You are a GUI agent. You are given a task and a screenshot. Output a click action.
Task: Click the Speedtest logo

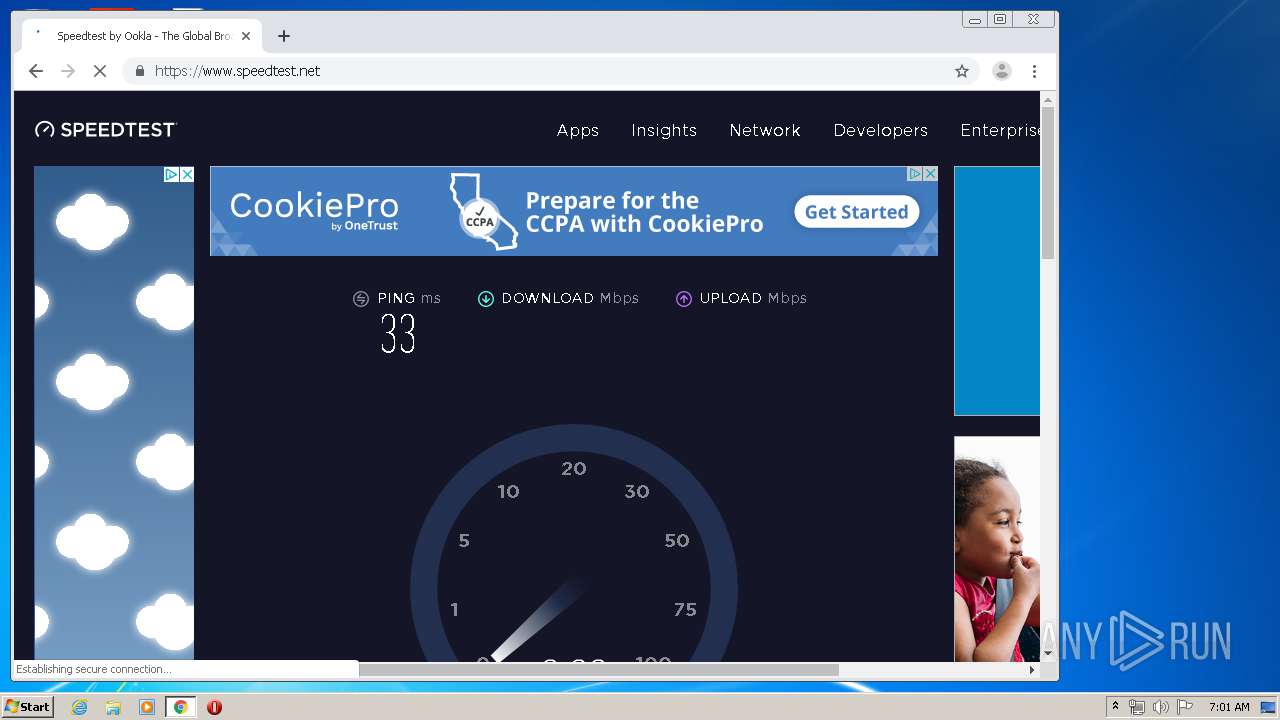(106, 129)
